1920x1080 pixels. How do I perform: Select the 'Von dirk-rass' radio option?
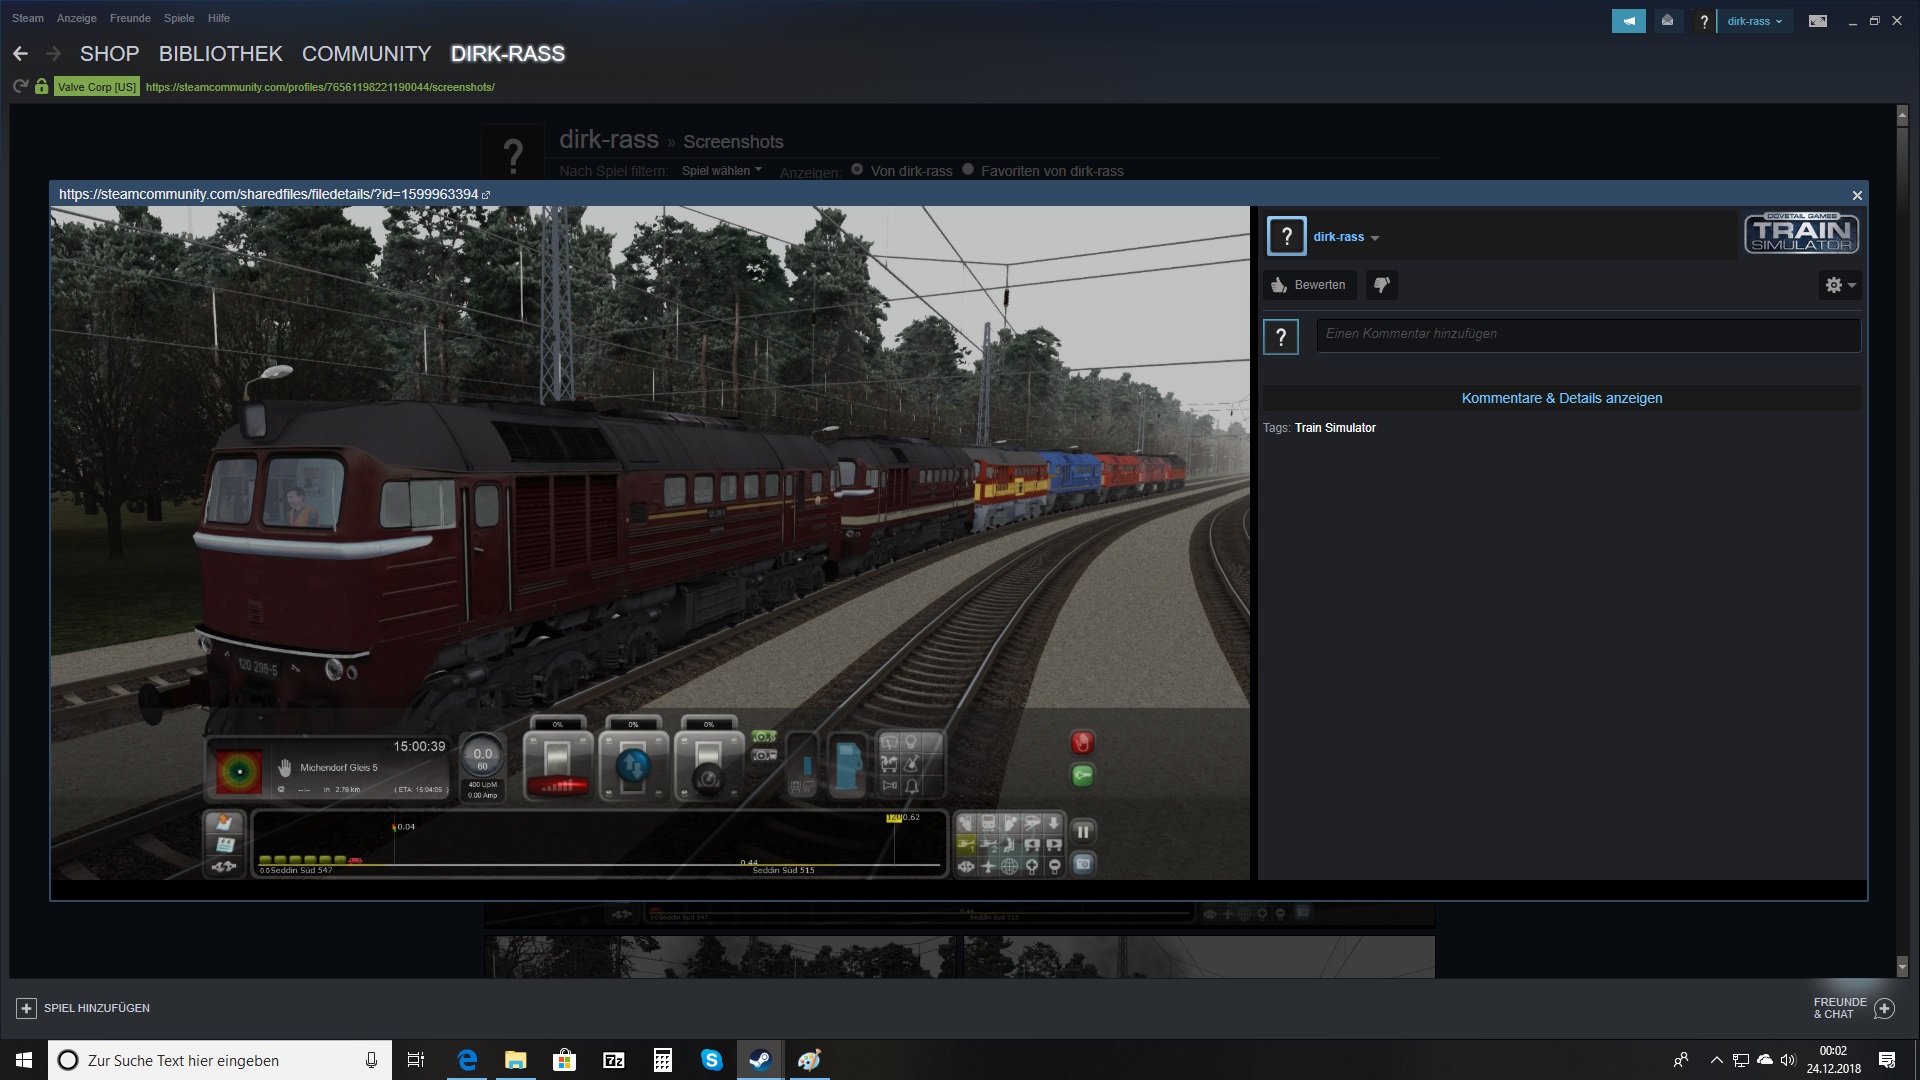pyautogui.click(x=857, y=170)
